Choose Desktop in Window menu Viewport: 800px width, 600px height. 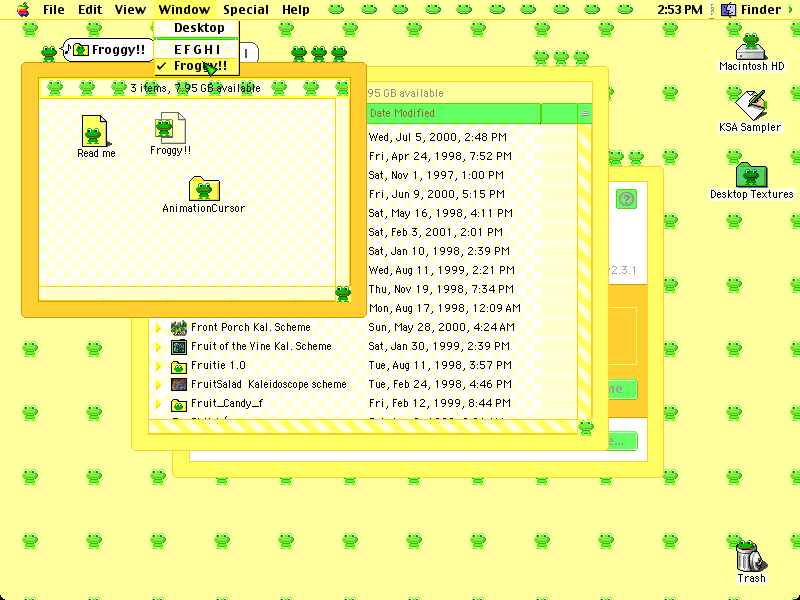tap(196, 28)
